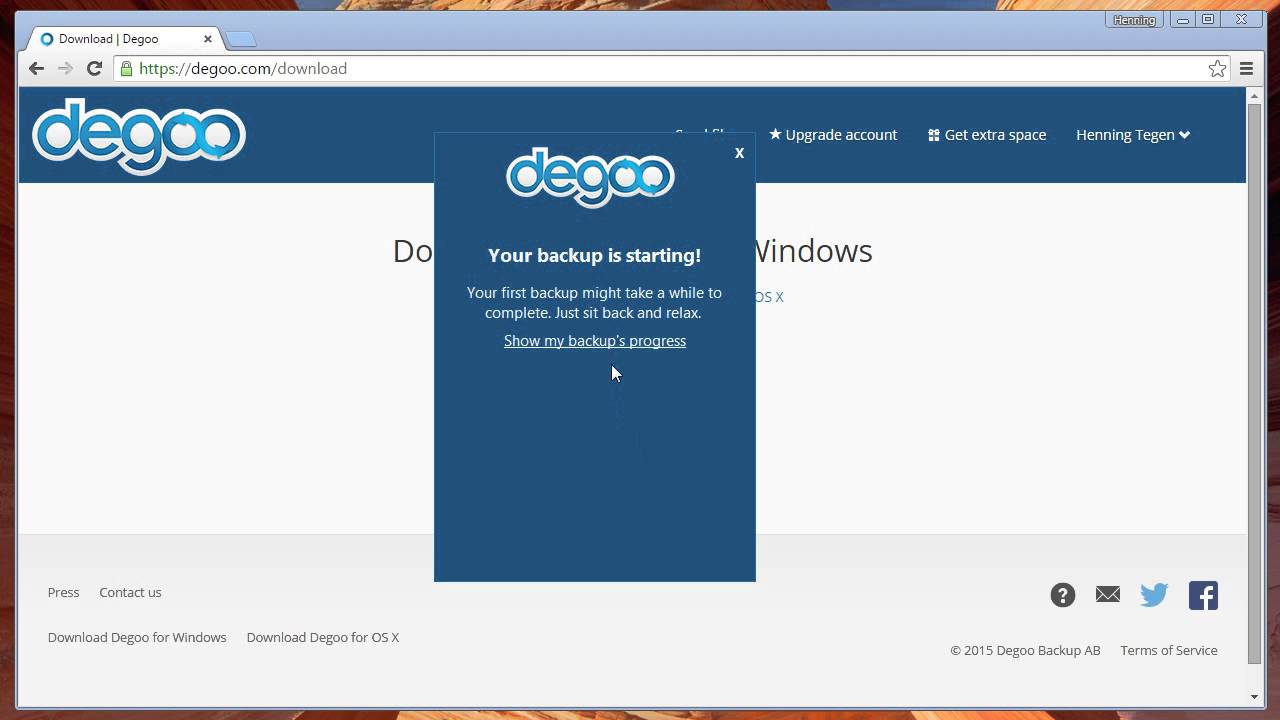Reload the page with refresh icon

point(94,68)
